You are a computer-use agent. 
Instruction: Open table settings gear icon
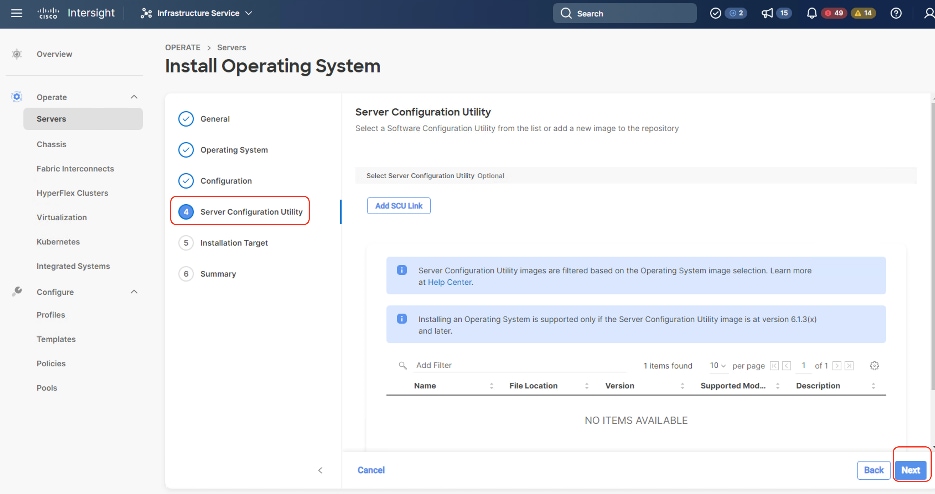[x=874, y=366]
